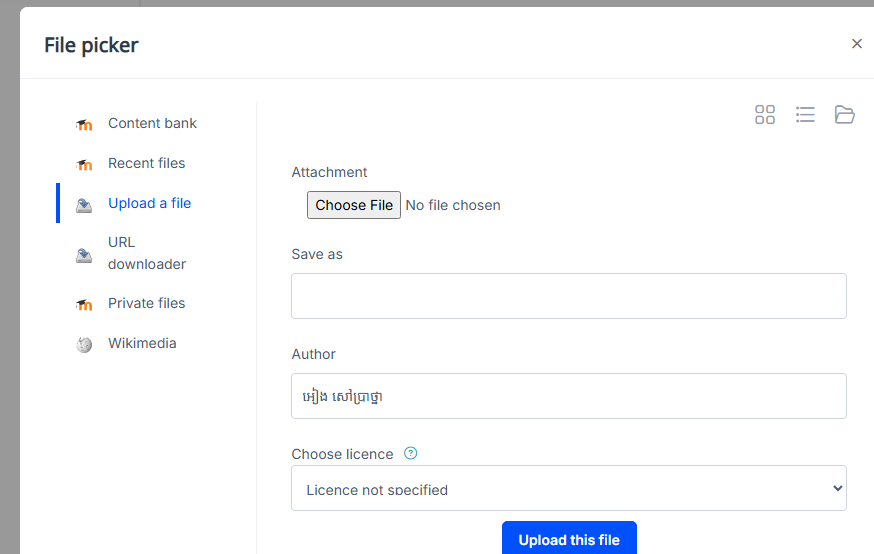Image resolution: width=874 pixels, height=554 pixels.
Task: Expand the Choose licence dropdown
Action: click(568, 489)
